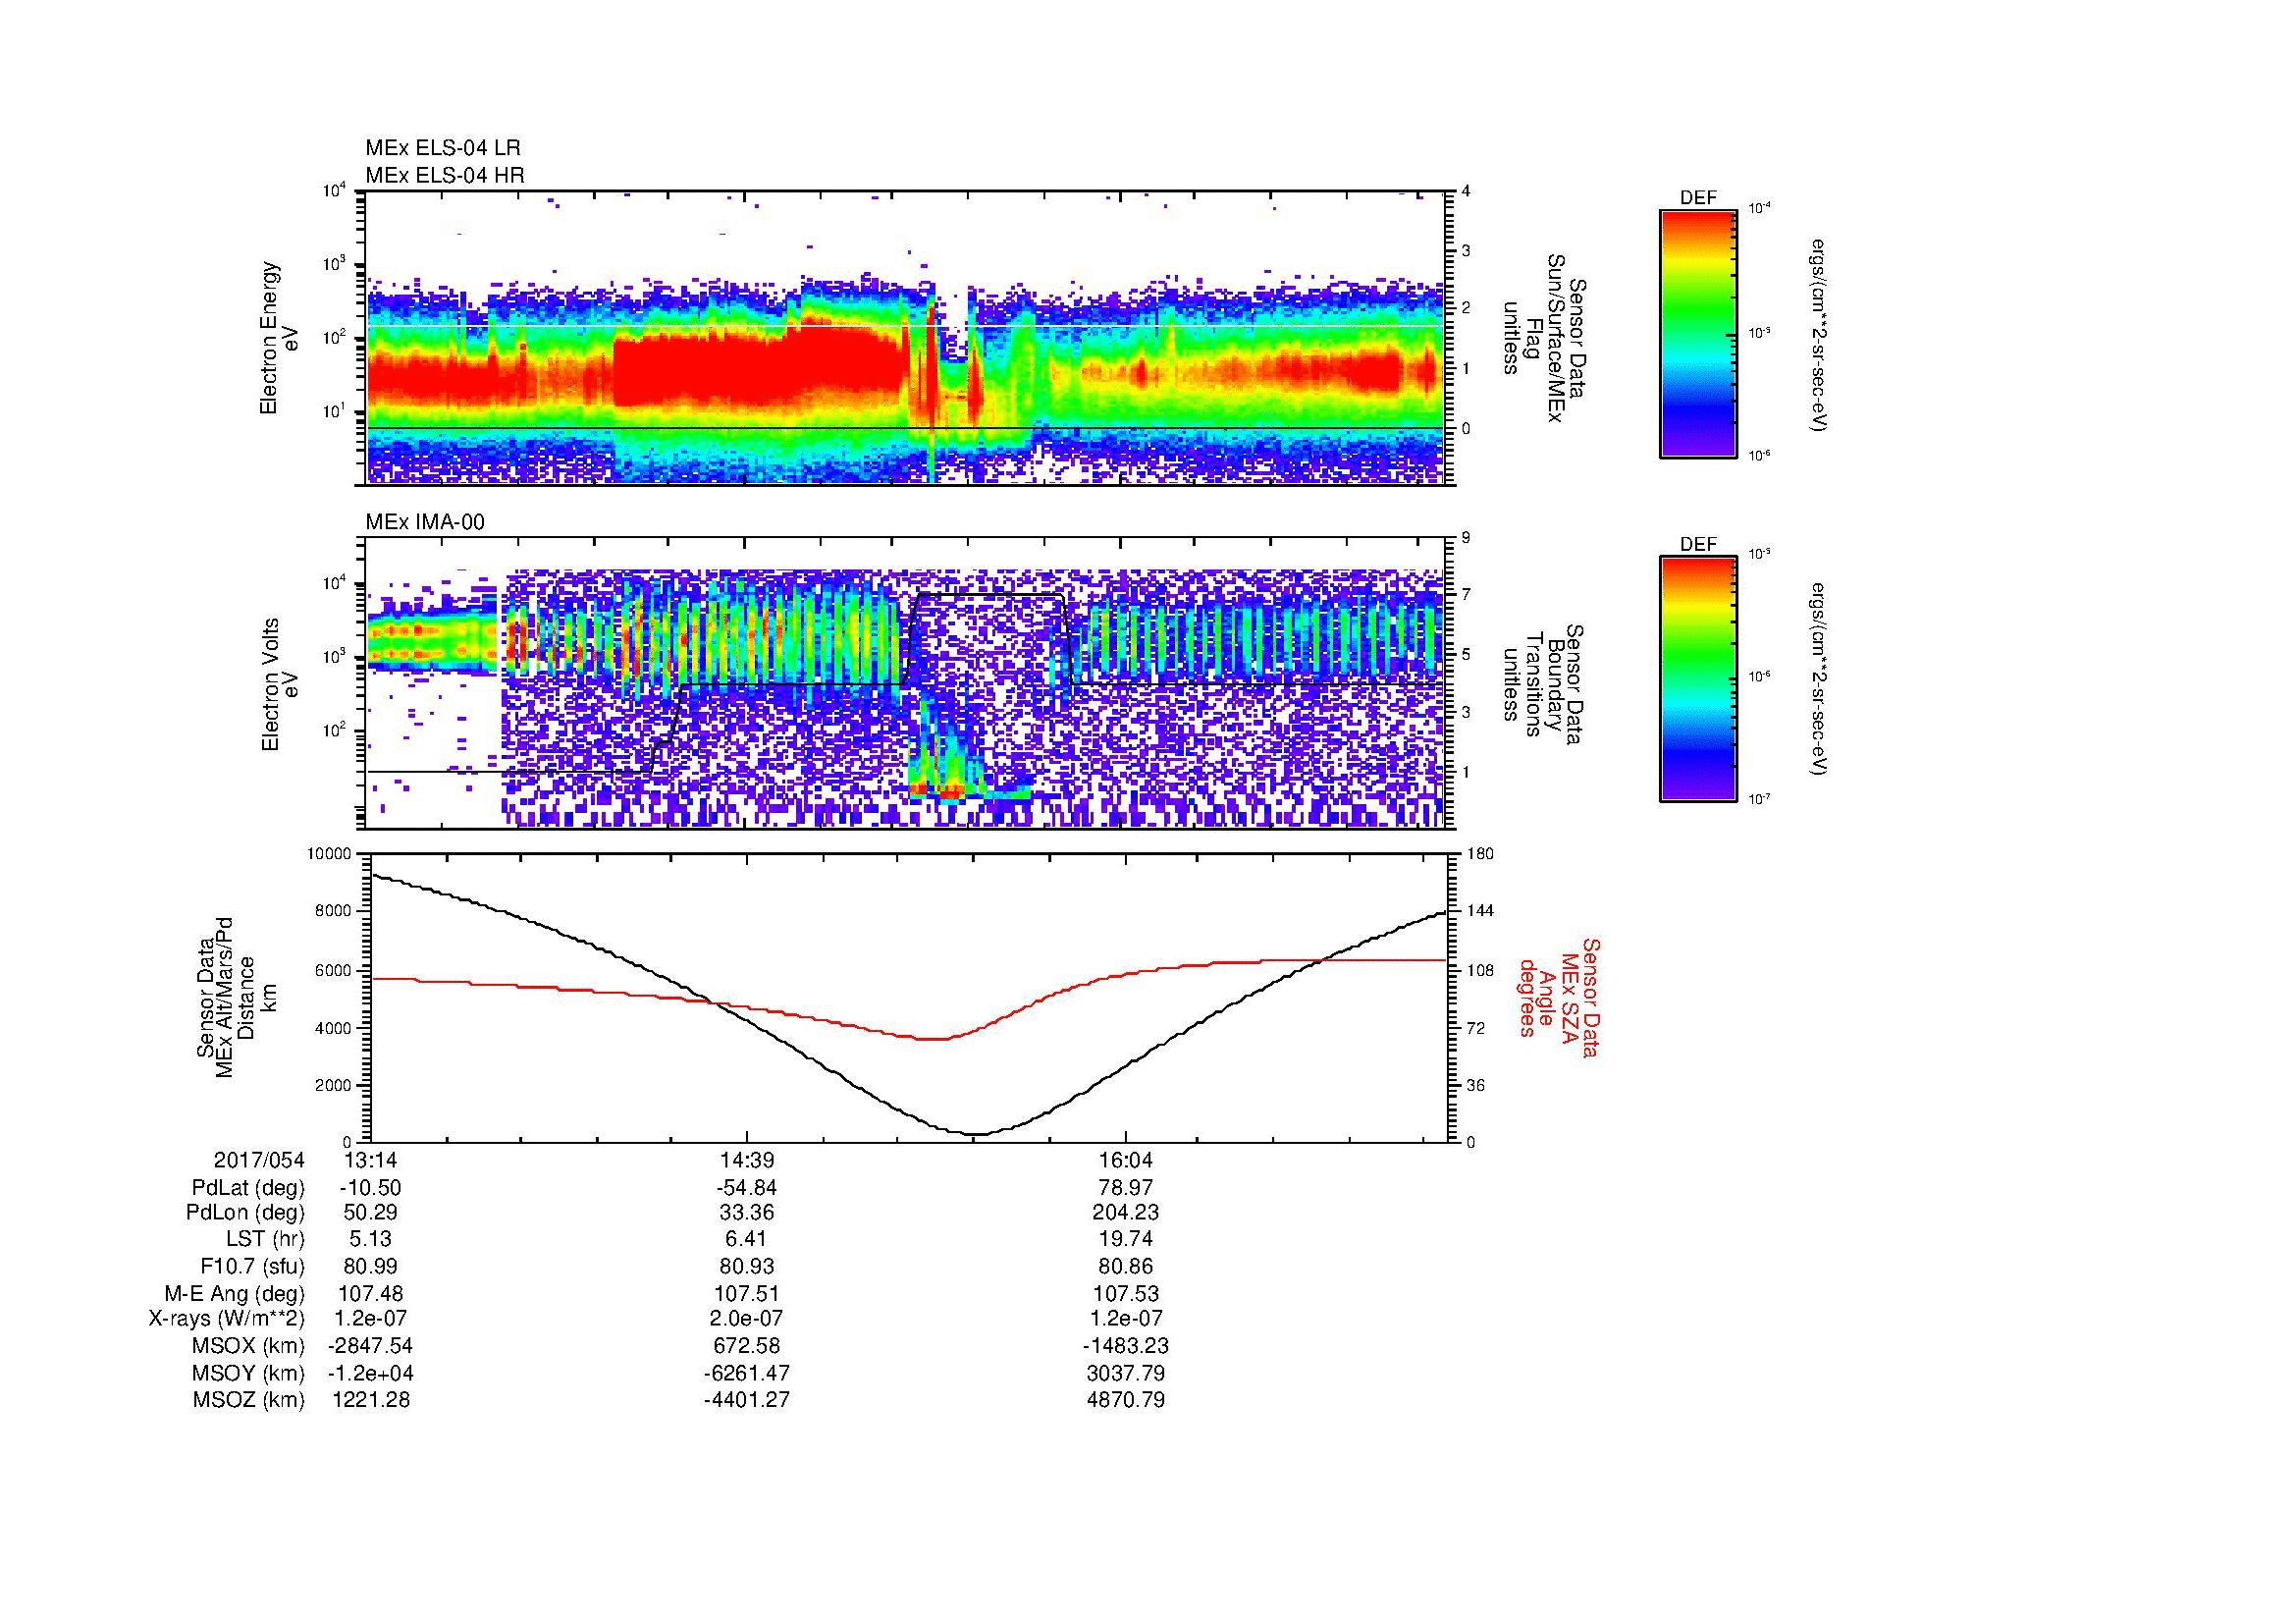Click the lowest point of the black altitude curve
2296x1623 pixels.
[x=977, y=1134]
